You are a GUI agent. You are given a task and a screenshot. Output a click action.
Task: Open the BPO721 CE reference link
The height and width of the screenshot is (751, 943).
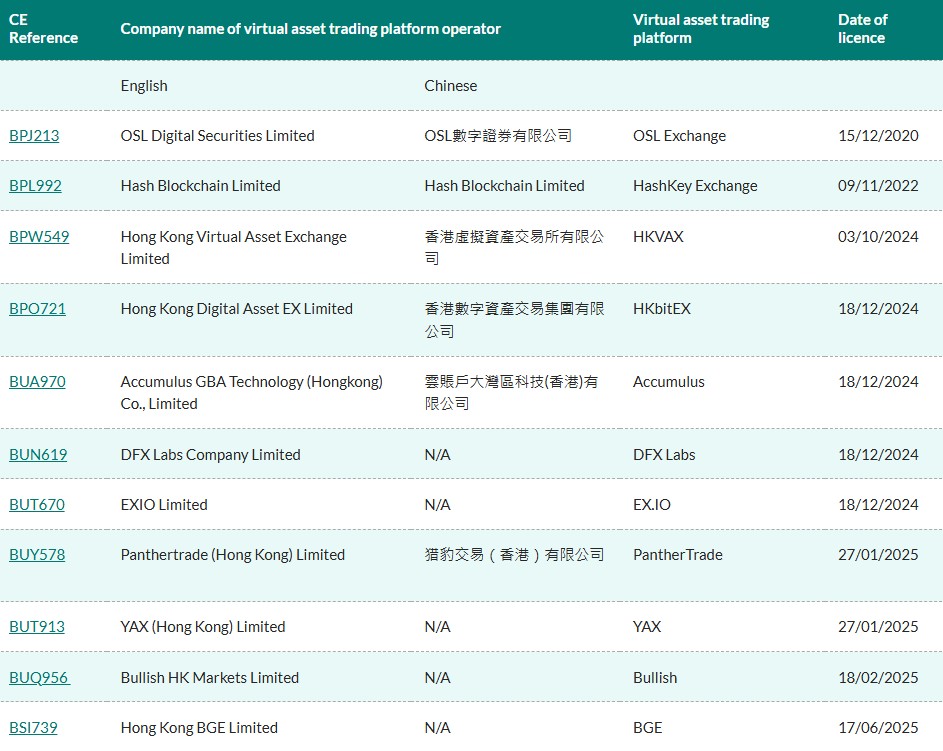[x=37, y=308]
